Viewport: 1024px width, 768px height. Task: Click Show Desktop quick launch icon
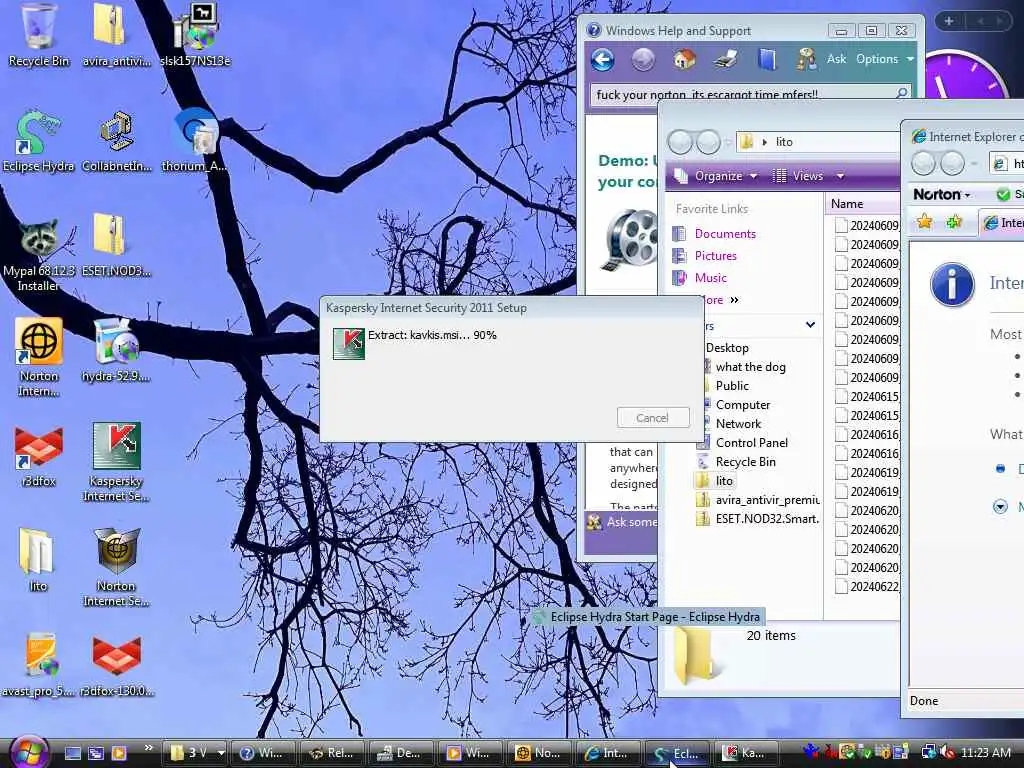click(72, 753)
